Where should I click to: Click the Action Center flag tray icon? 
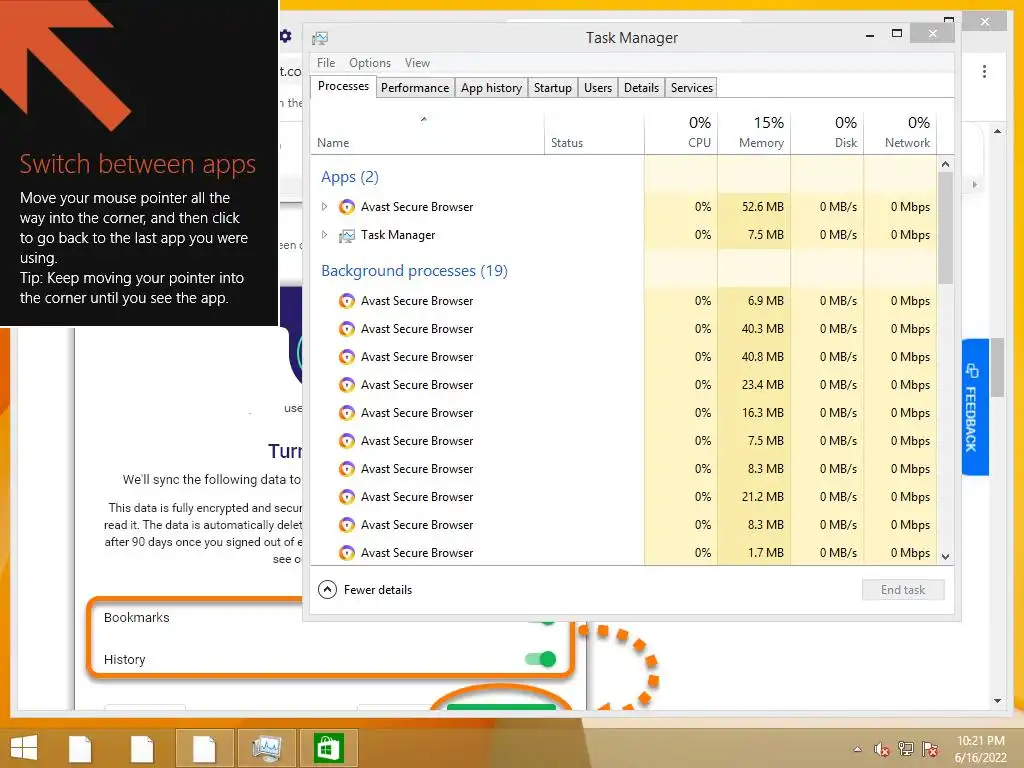(929, 748)
